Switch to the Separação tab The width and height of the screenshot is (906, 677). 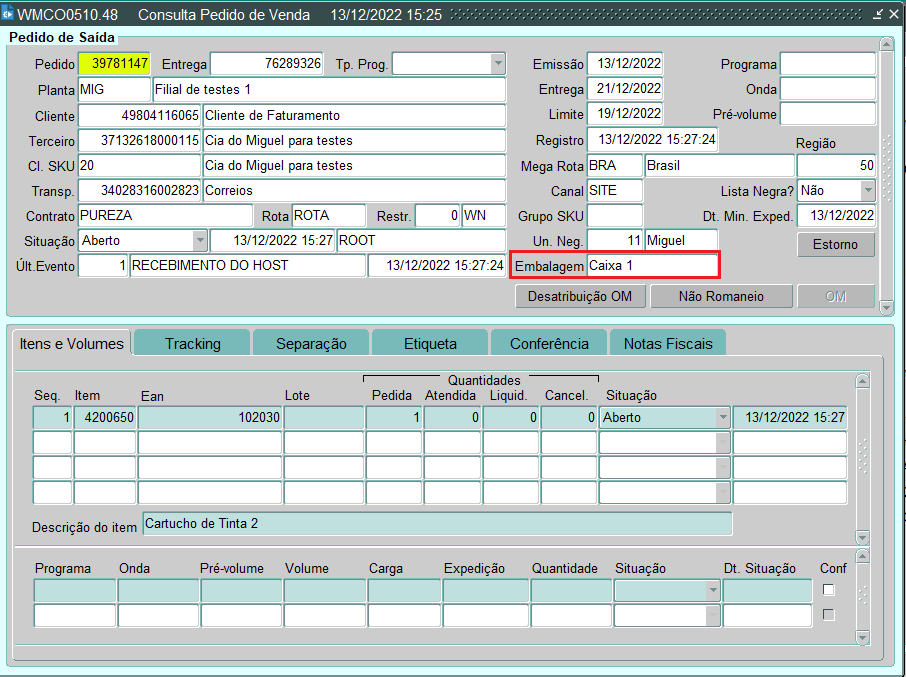click(311, 343)
